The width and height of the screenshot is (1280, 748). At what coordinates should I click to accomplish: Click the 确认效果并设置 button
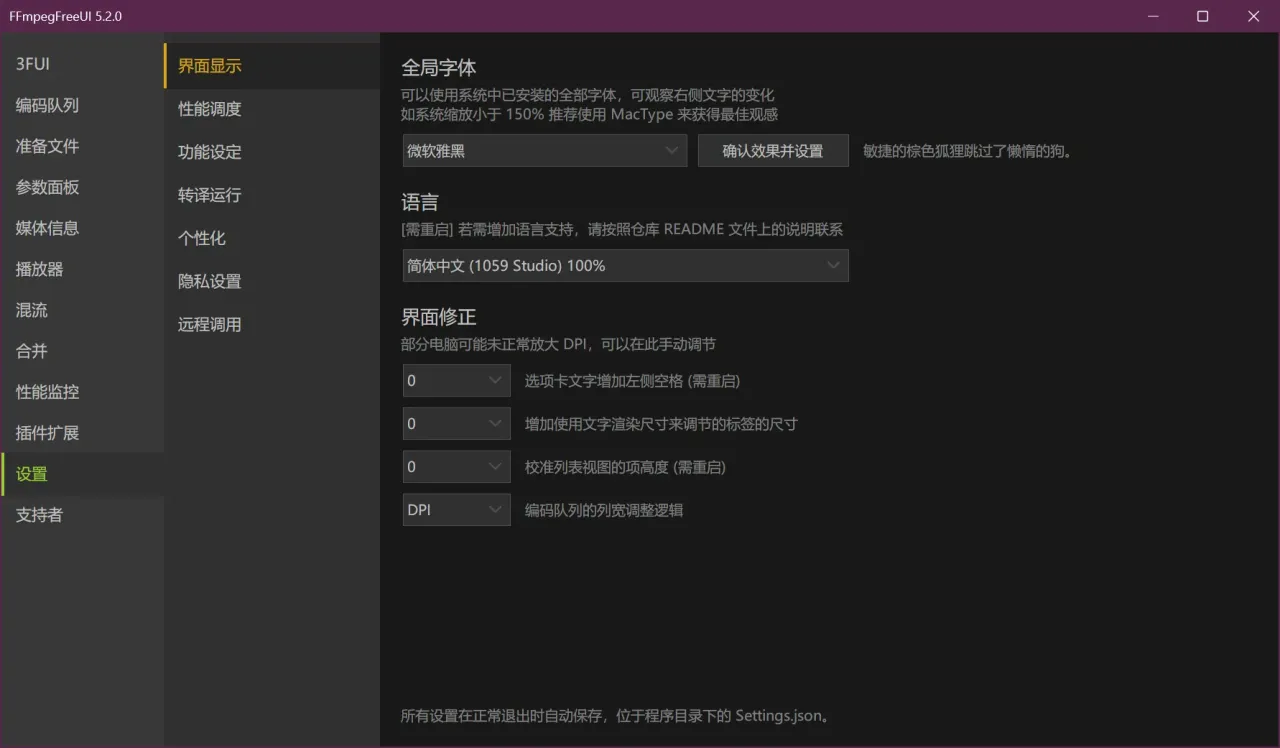click(773, 151)
